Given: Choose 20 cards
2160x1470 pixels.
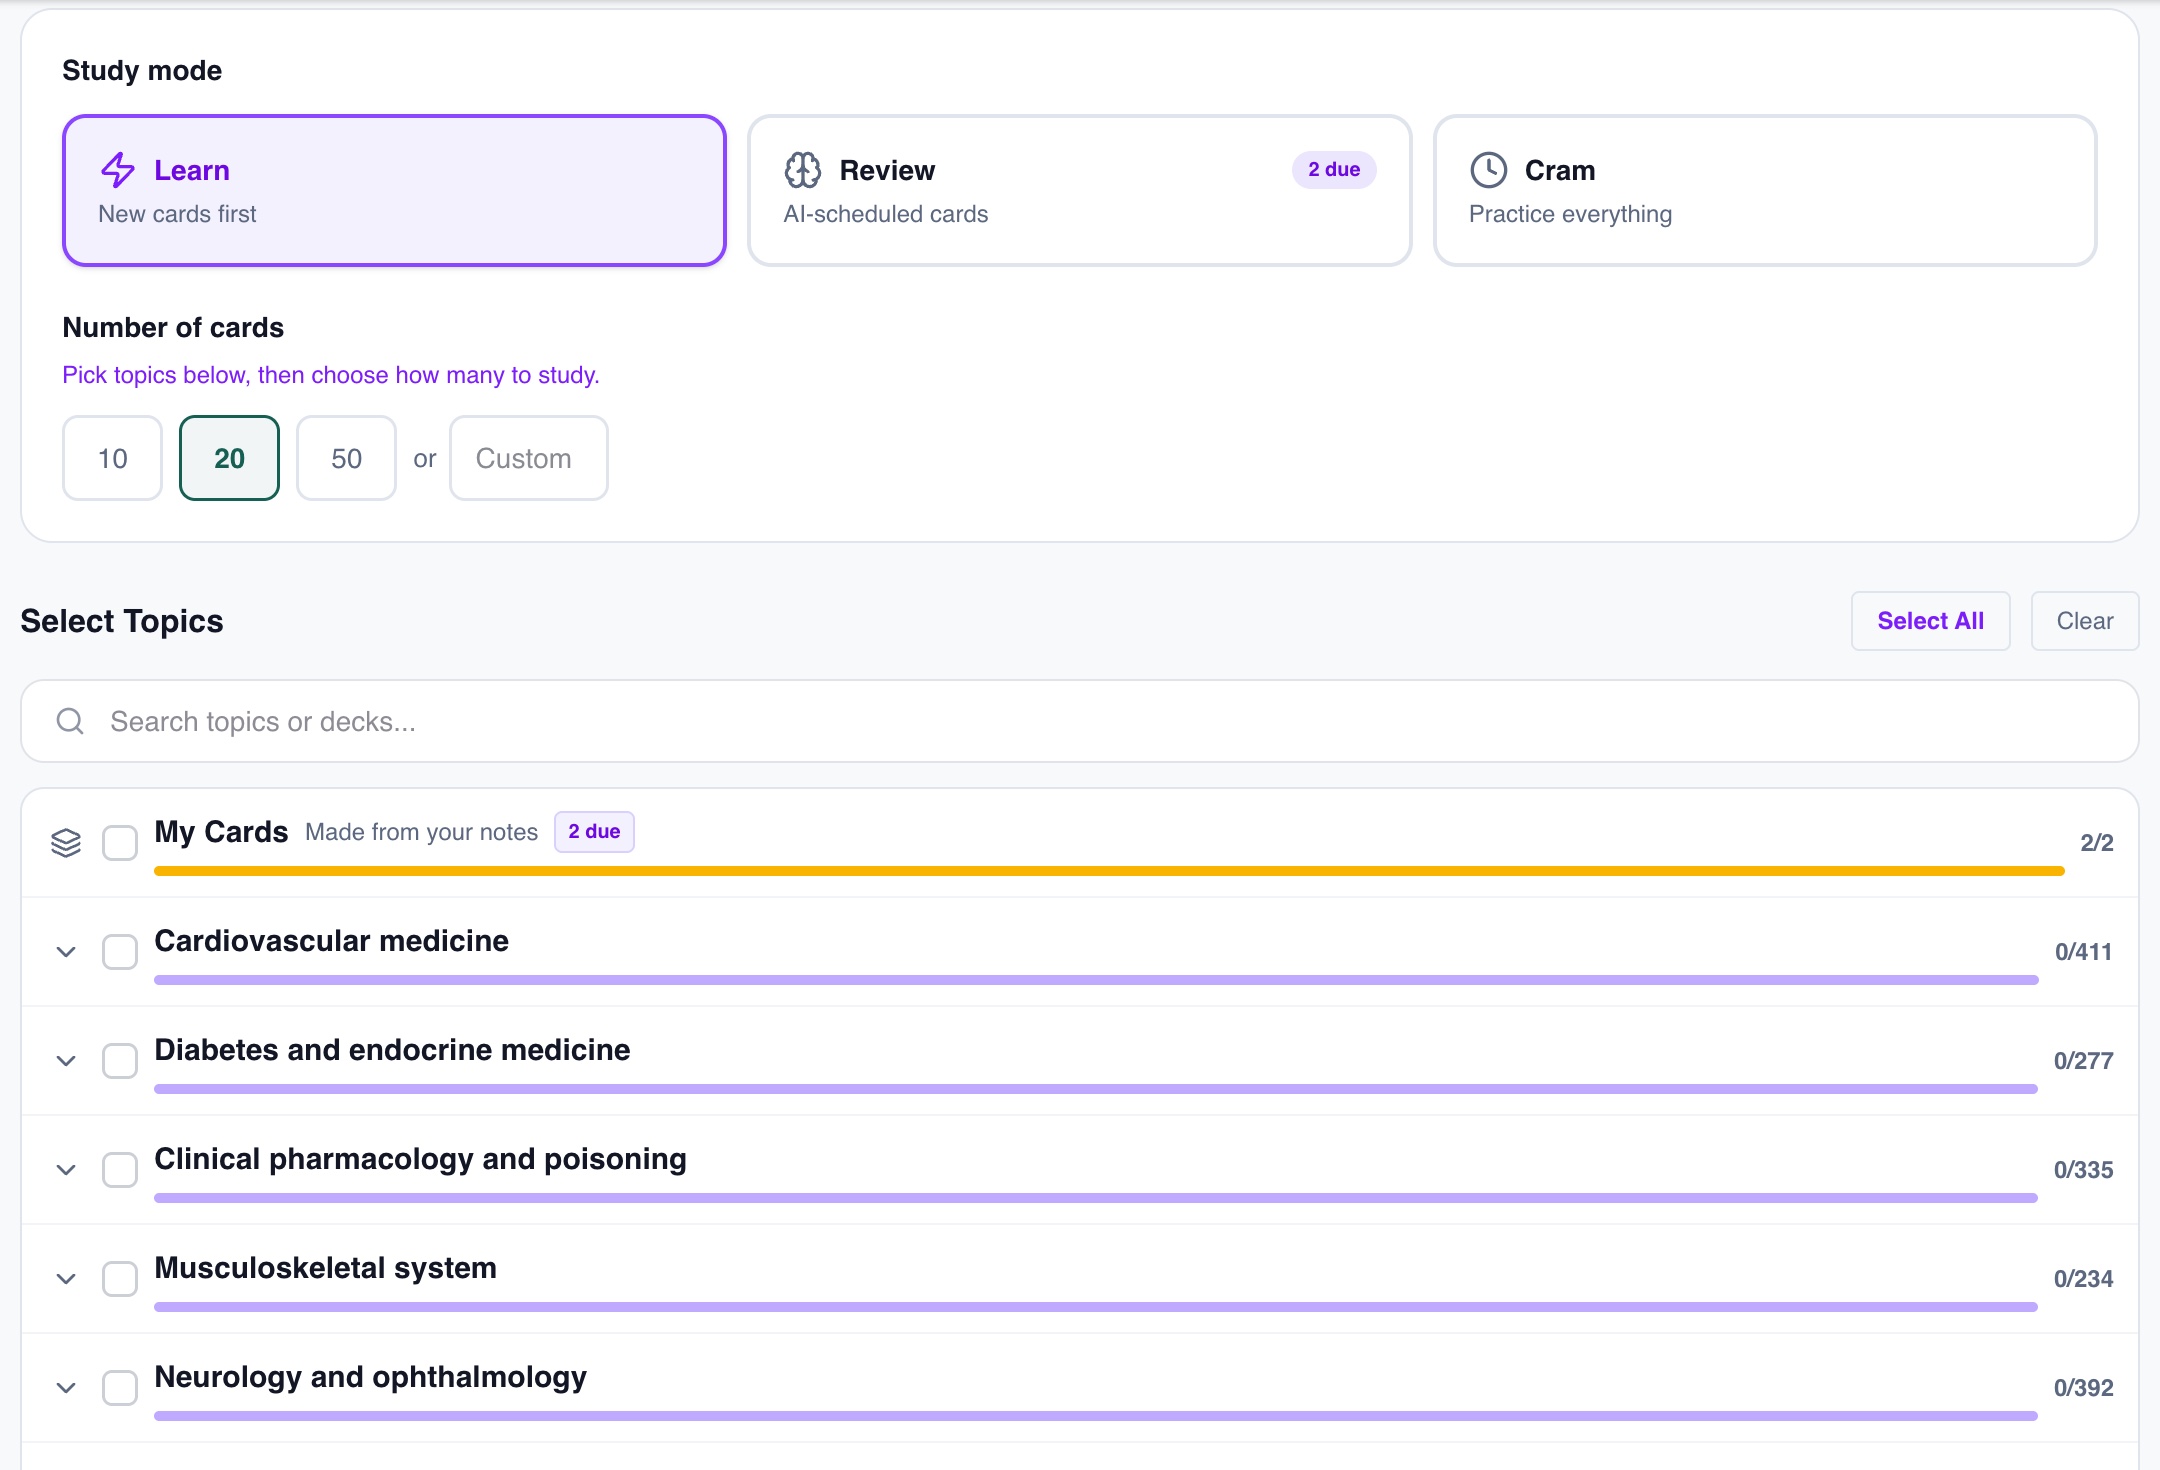Looking at the screenshot, I should (229, 458).
